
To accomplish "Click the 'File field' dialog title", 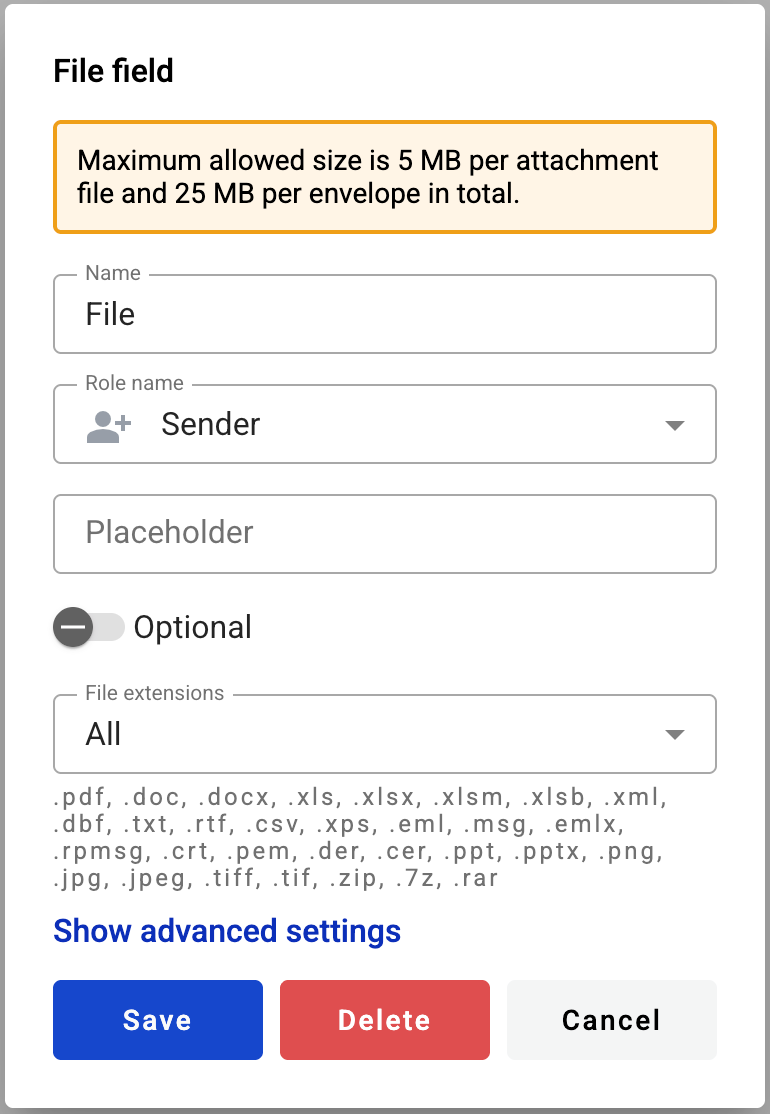I will click(113, 71).
